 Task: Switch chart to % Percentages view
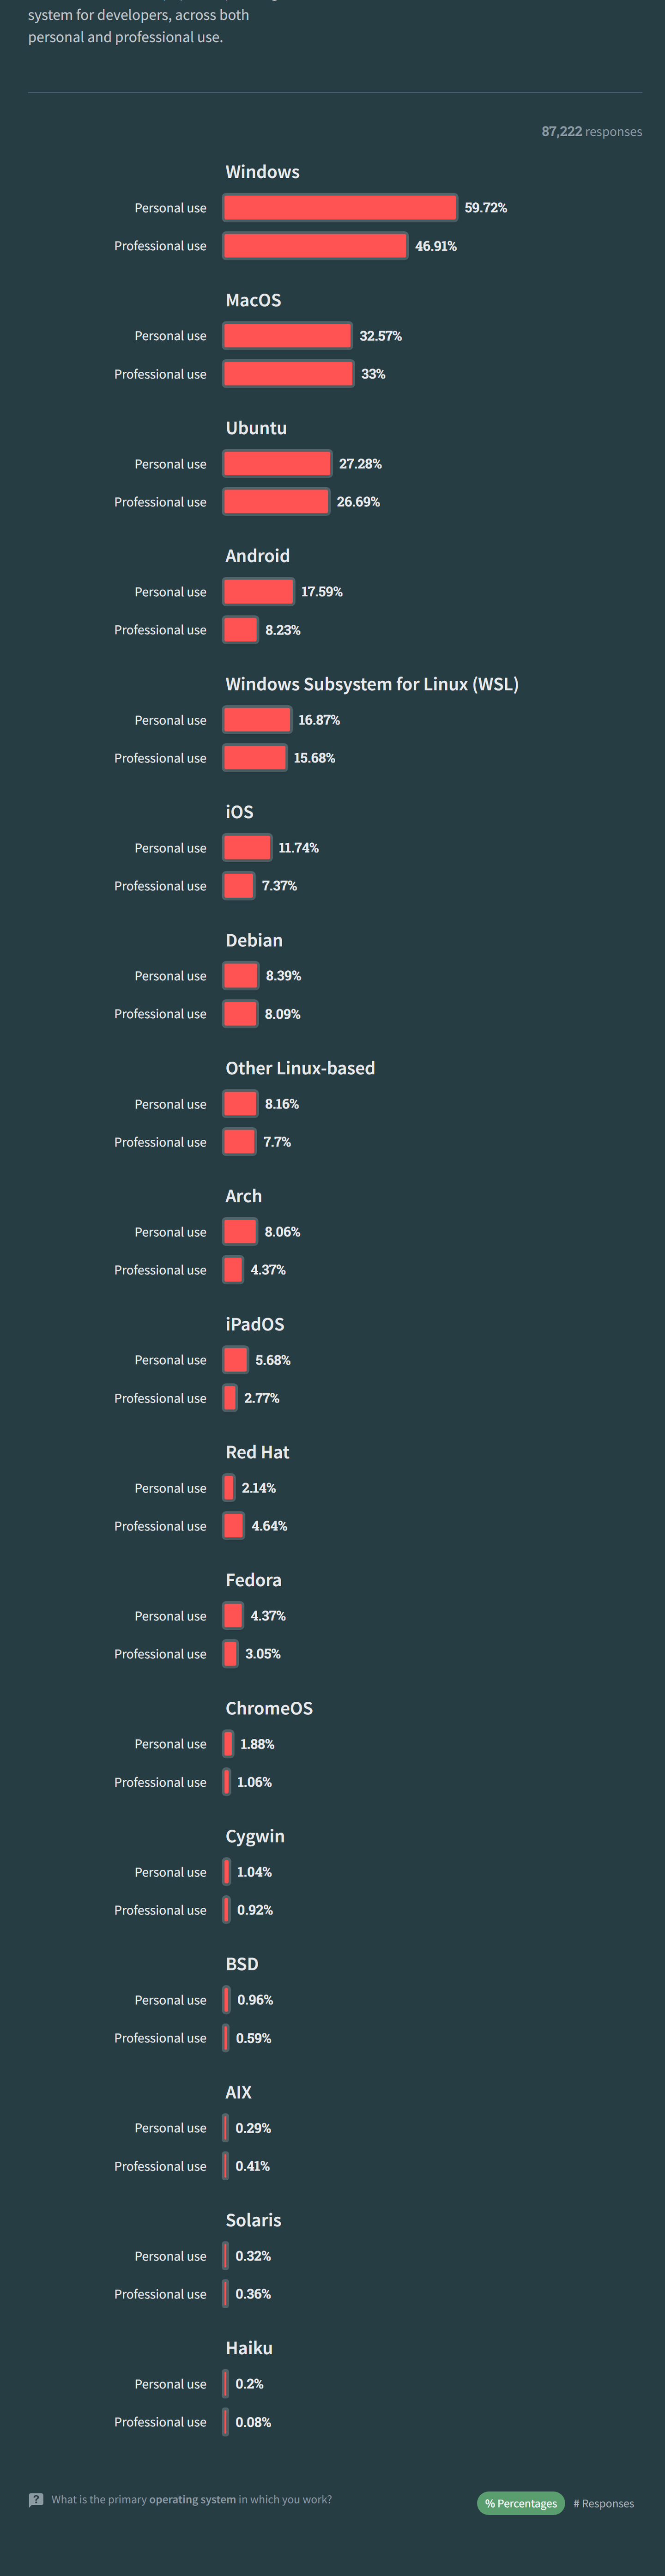520,2503
